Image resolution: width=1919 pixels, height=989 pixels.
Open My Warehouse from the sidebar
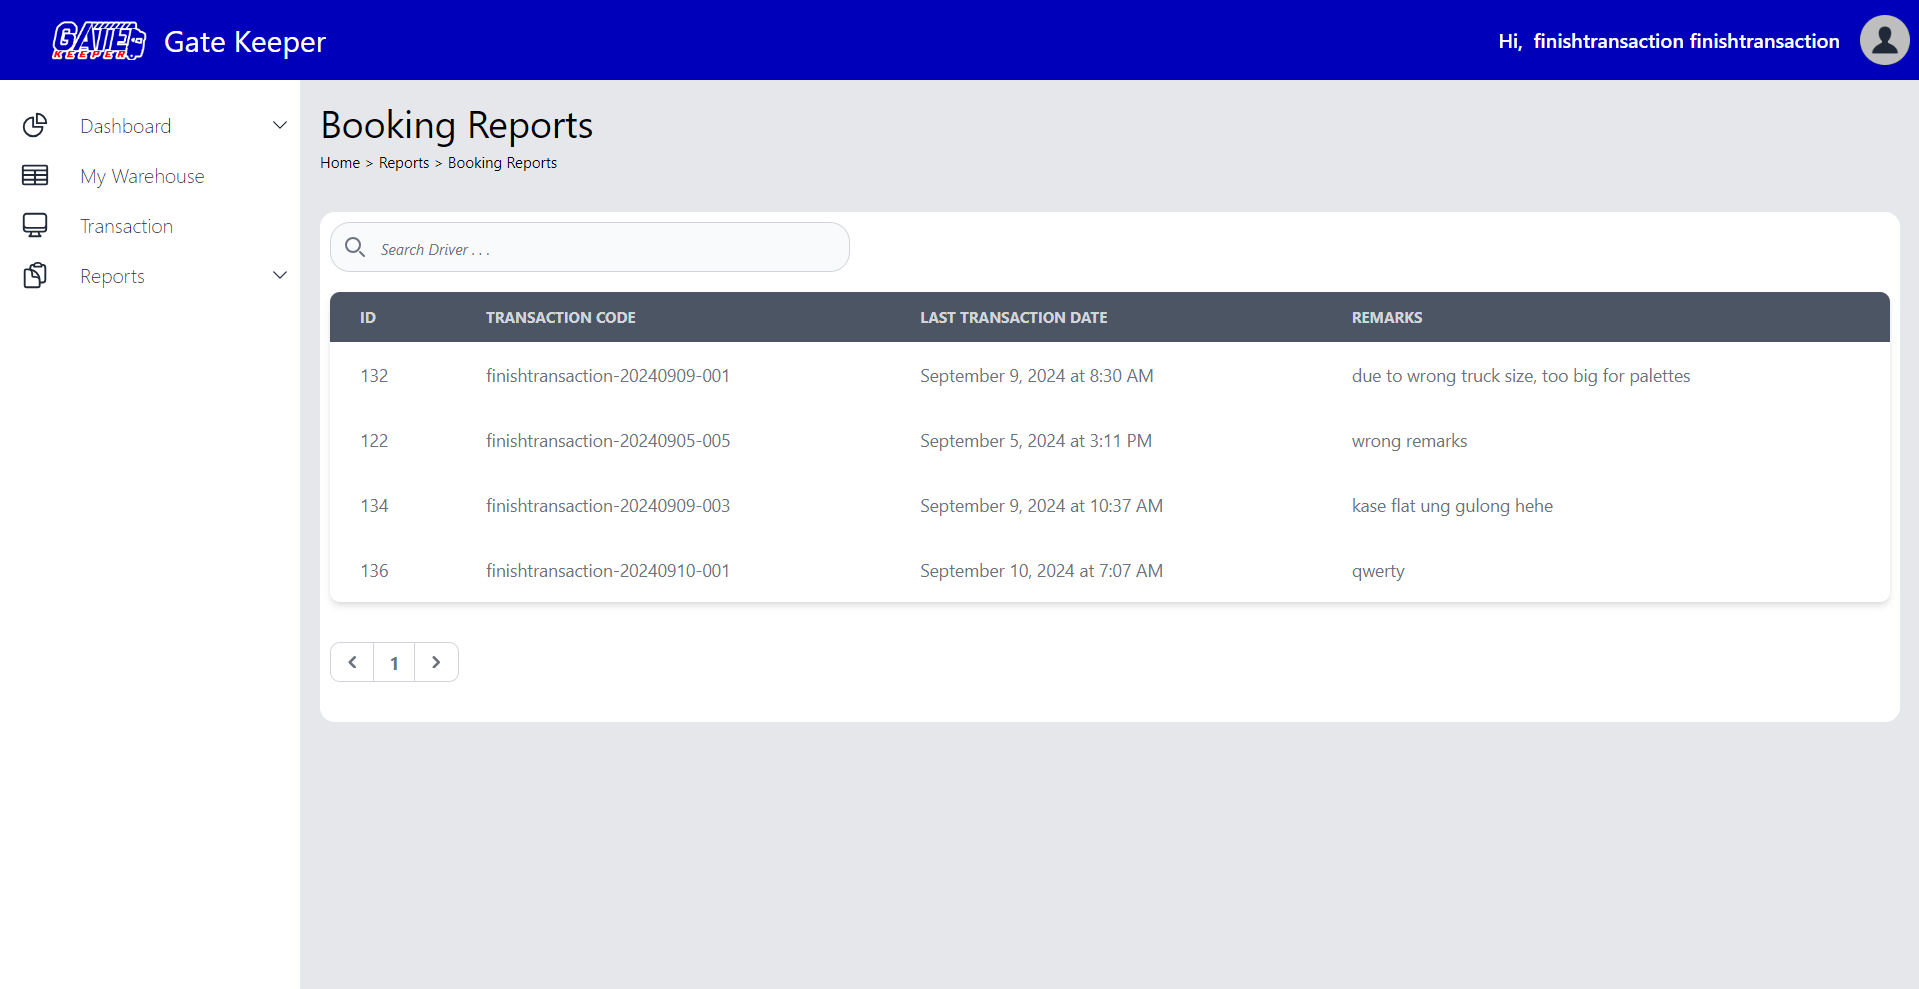click(x=142, y=177)
